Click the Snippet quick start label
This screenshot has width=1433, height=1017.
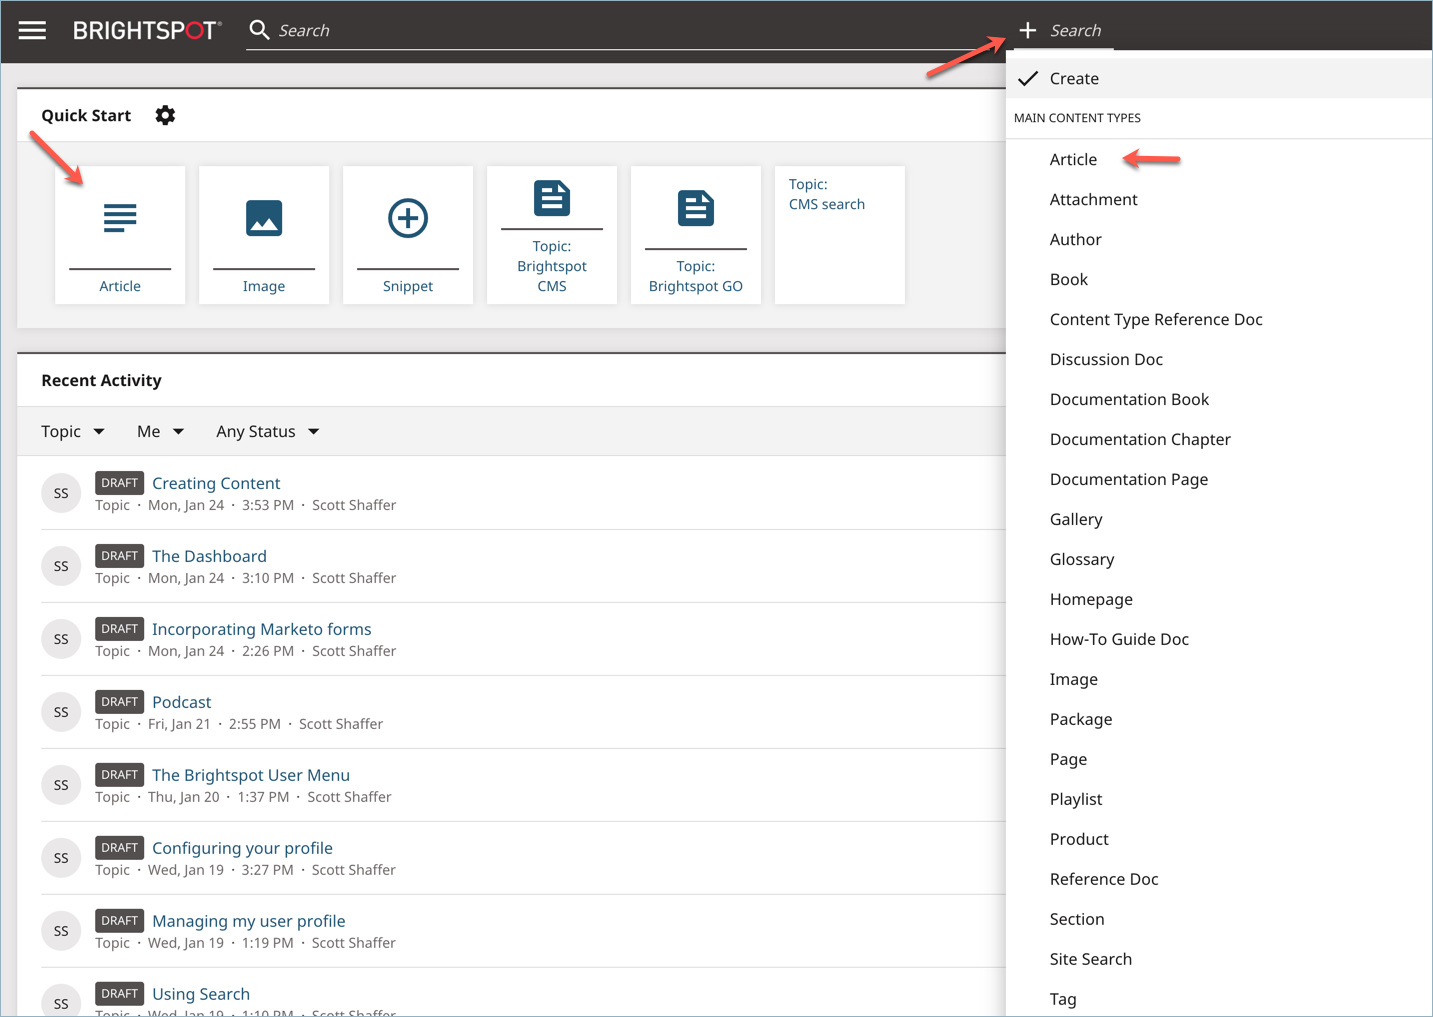pyautogui.click(x=408, y=286)
